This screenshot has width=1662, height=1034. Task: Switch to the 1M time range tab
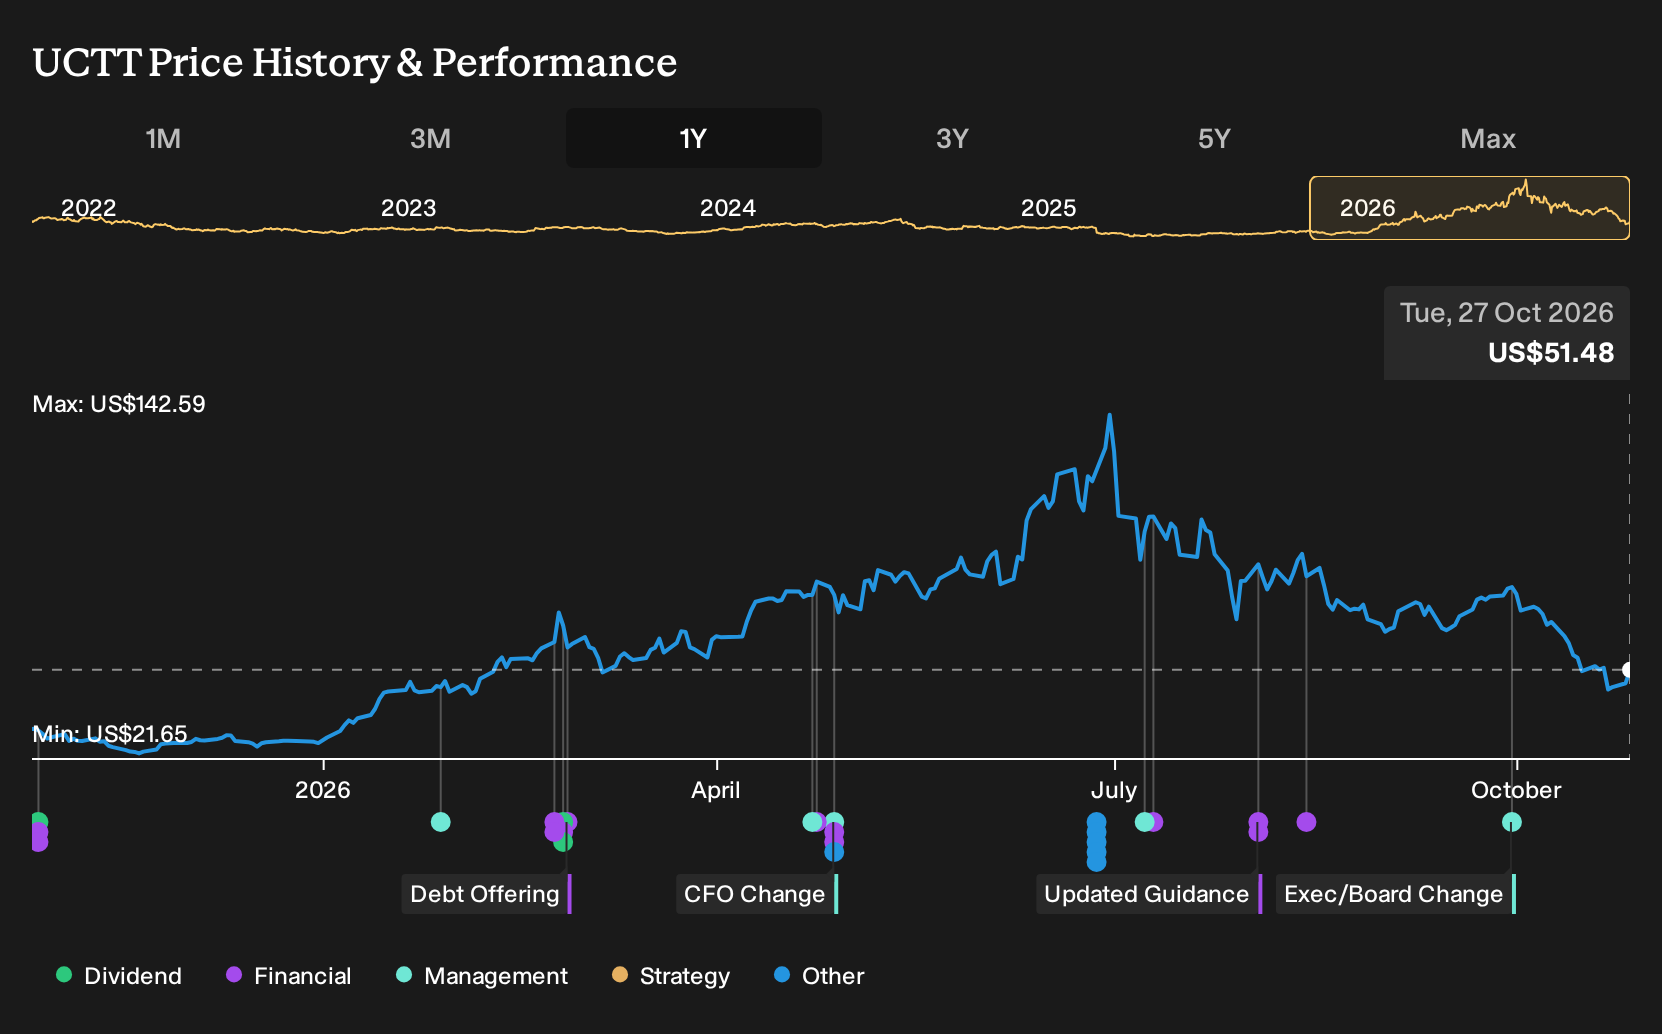(x=163, y=138)
